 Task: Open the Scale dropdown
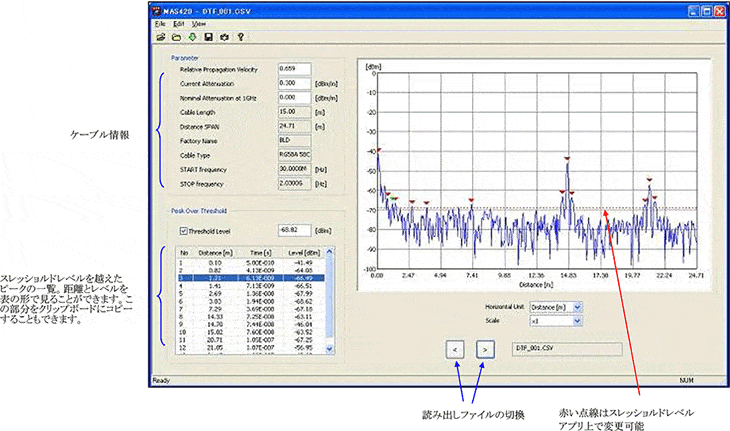coord(577,321)
